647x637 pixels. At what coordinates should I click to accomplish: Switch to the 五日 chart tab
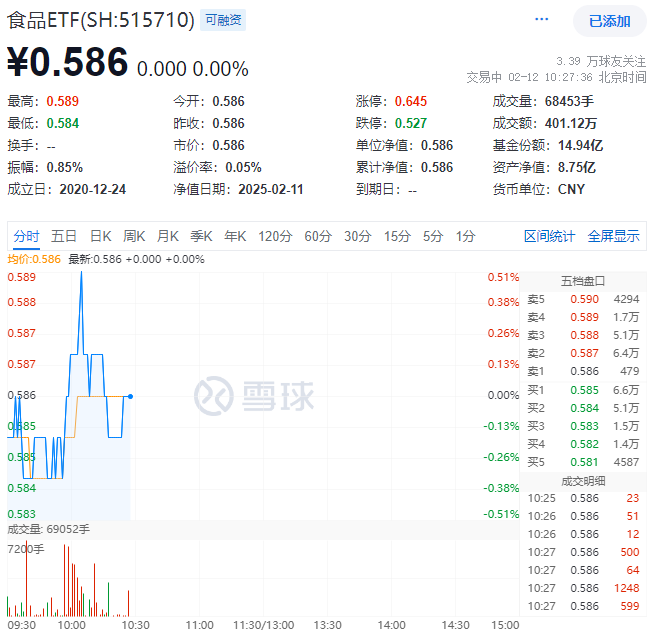(64, 236)
